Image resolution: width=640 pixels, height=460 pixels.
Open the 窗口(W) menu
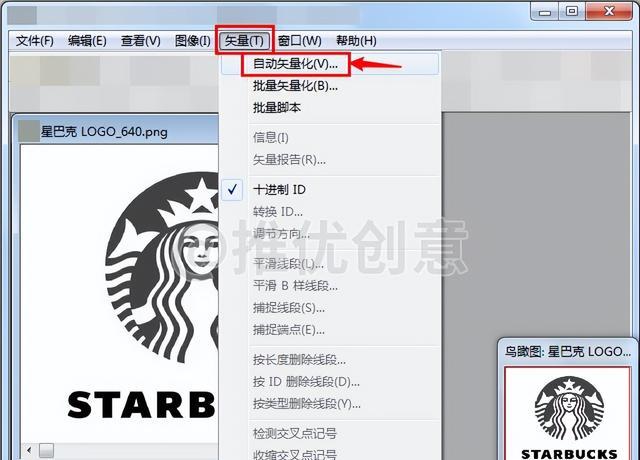pyautogui.click(x=300, y=41)
